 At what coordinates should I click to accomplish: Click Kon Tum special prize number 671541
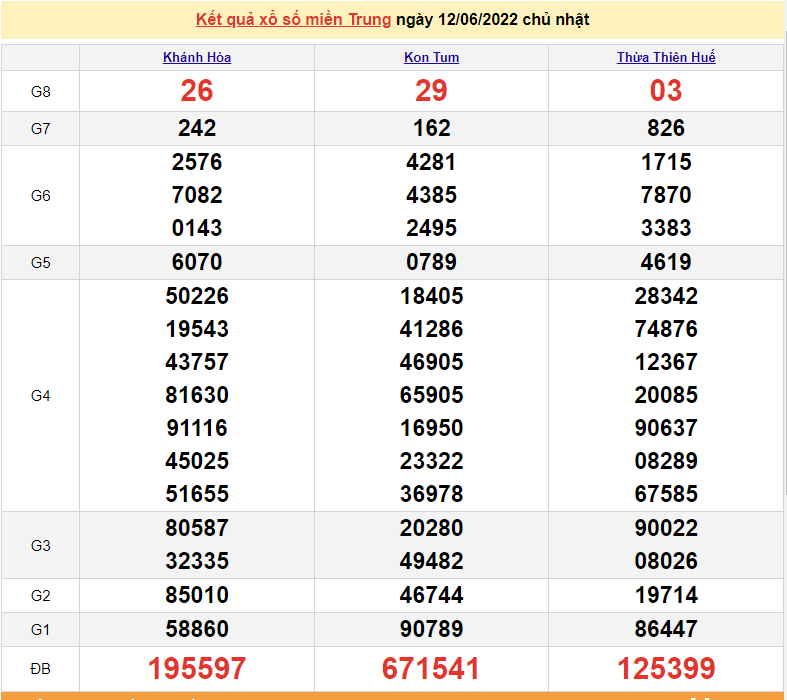[x=431, y=669]
